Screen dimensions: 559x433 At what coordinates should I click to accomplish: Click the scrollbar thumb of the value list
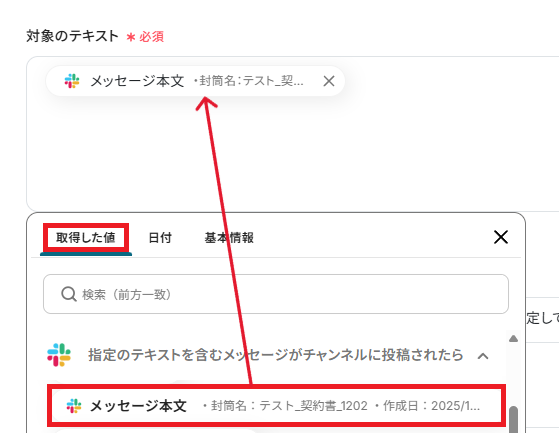[513, 420]
